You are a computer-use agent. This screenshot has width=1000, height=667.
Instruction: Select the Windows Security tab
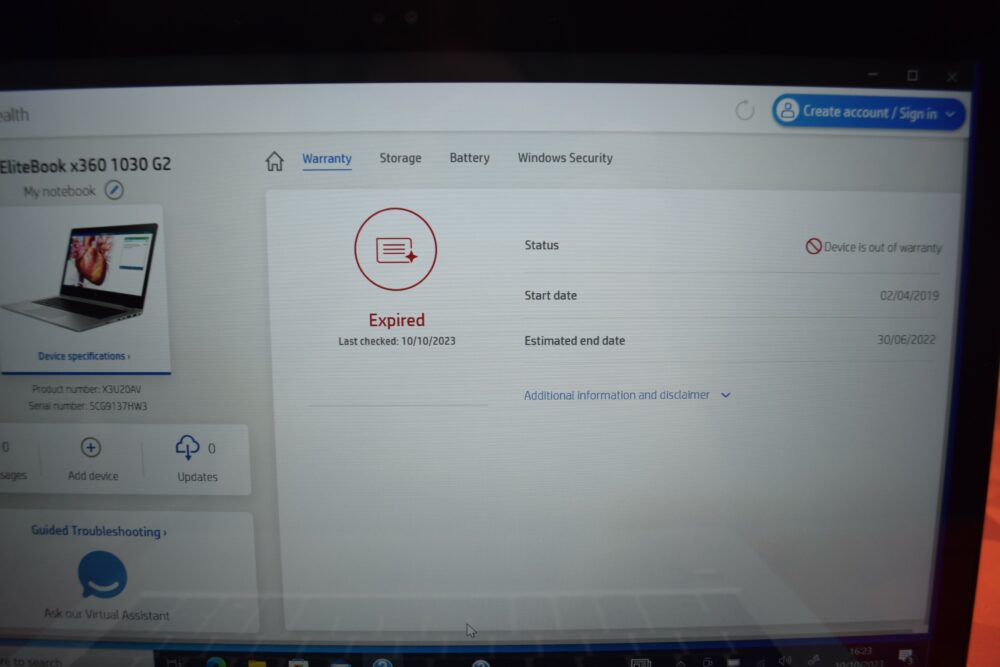pyautogui.click(x=565, y=158)
